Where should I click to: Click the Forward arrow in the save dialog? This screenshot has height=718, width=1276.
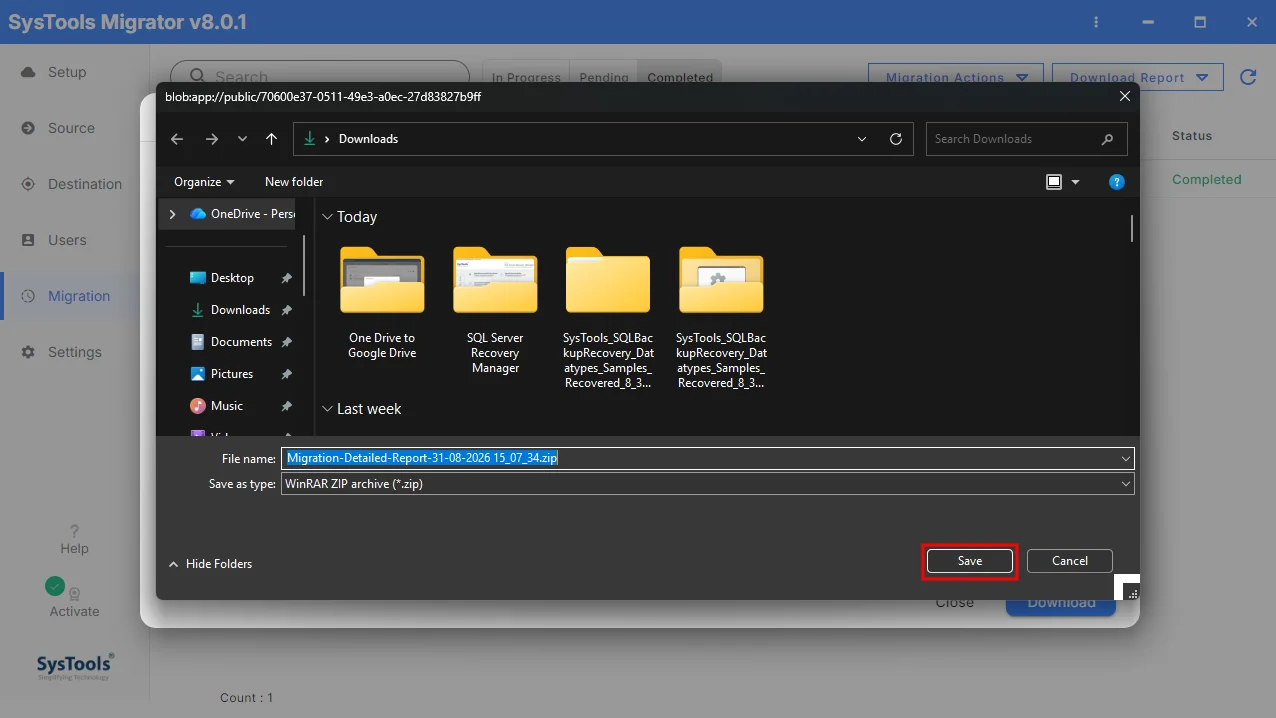pos(211,139)
